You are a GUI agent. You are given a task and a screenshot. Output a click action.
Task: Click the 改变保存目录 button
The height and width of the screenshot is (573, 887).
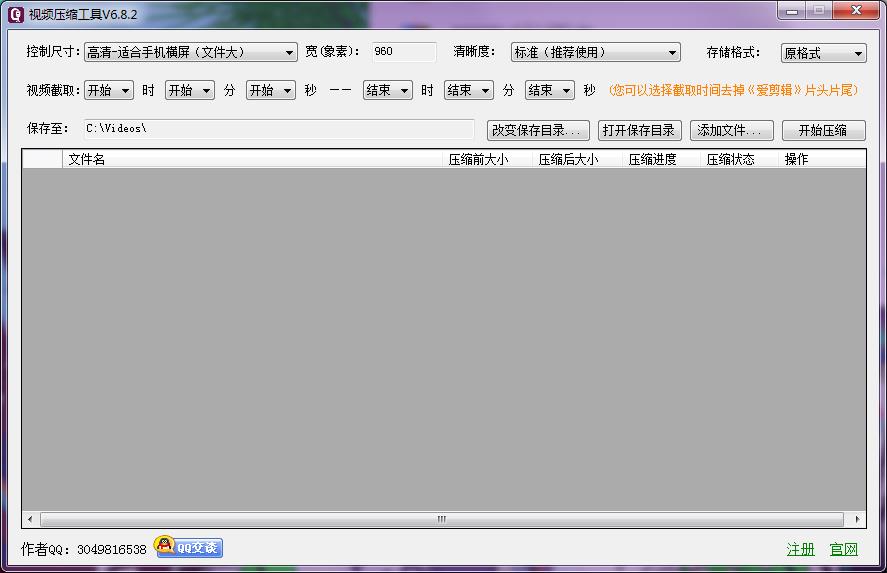click(x=538, y=130)
